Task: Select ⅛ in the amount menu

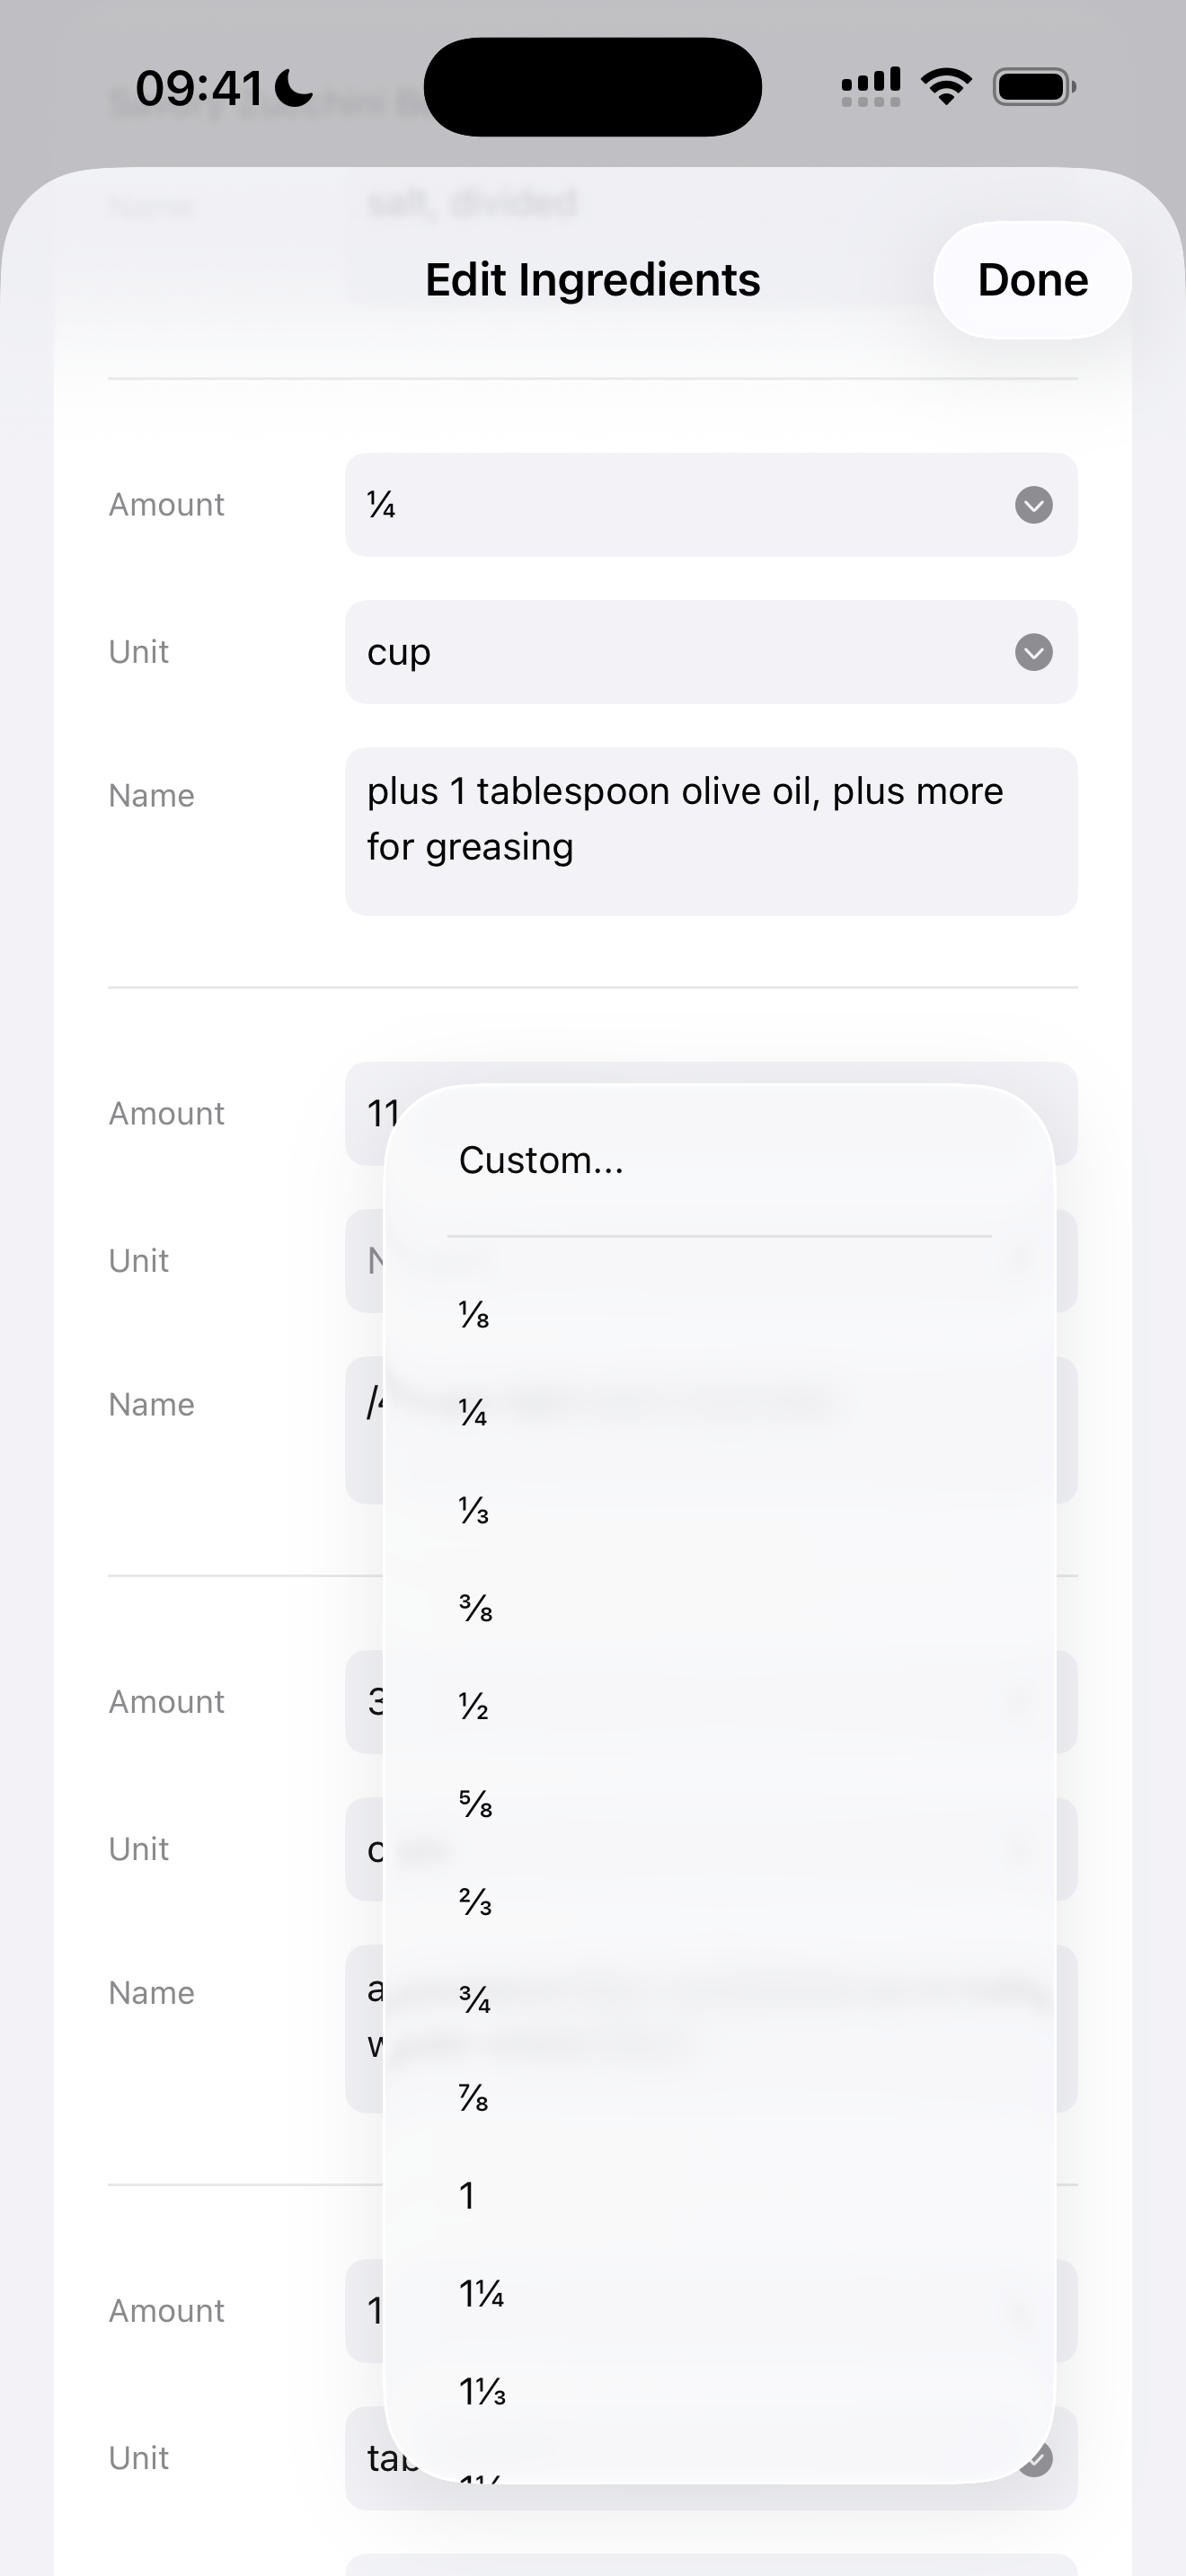Action: tap(474, 1314)
